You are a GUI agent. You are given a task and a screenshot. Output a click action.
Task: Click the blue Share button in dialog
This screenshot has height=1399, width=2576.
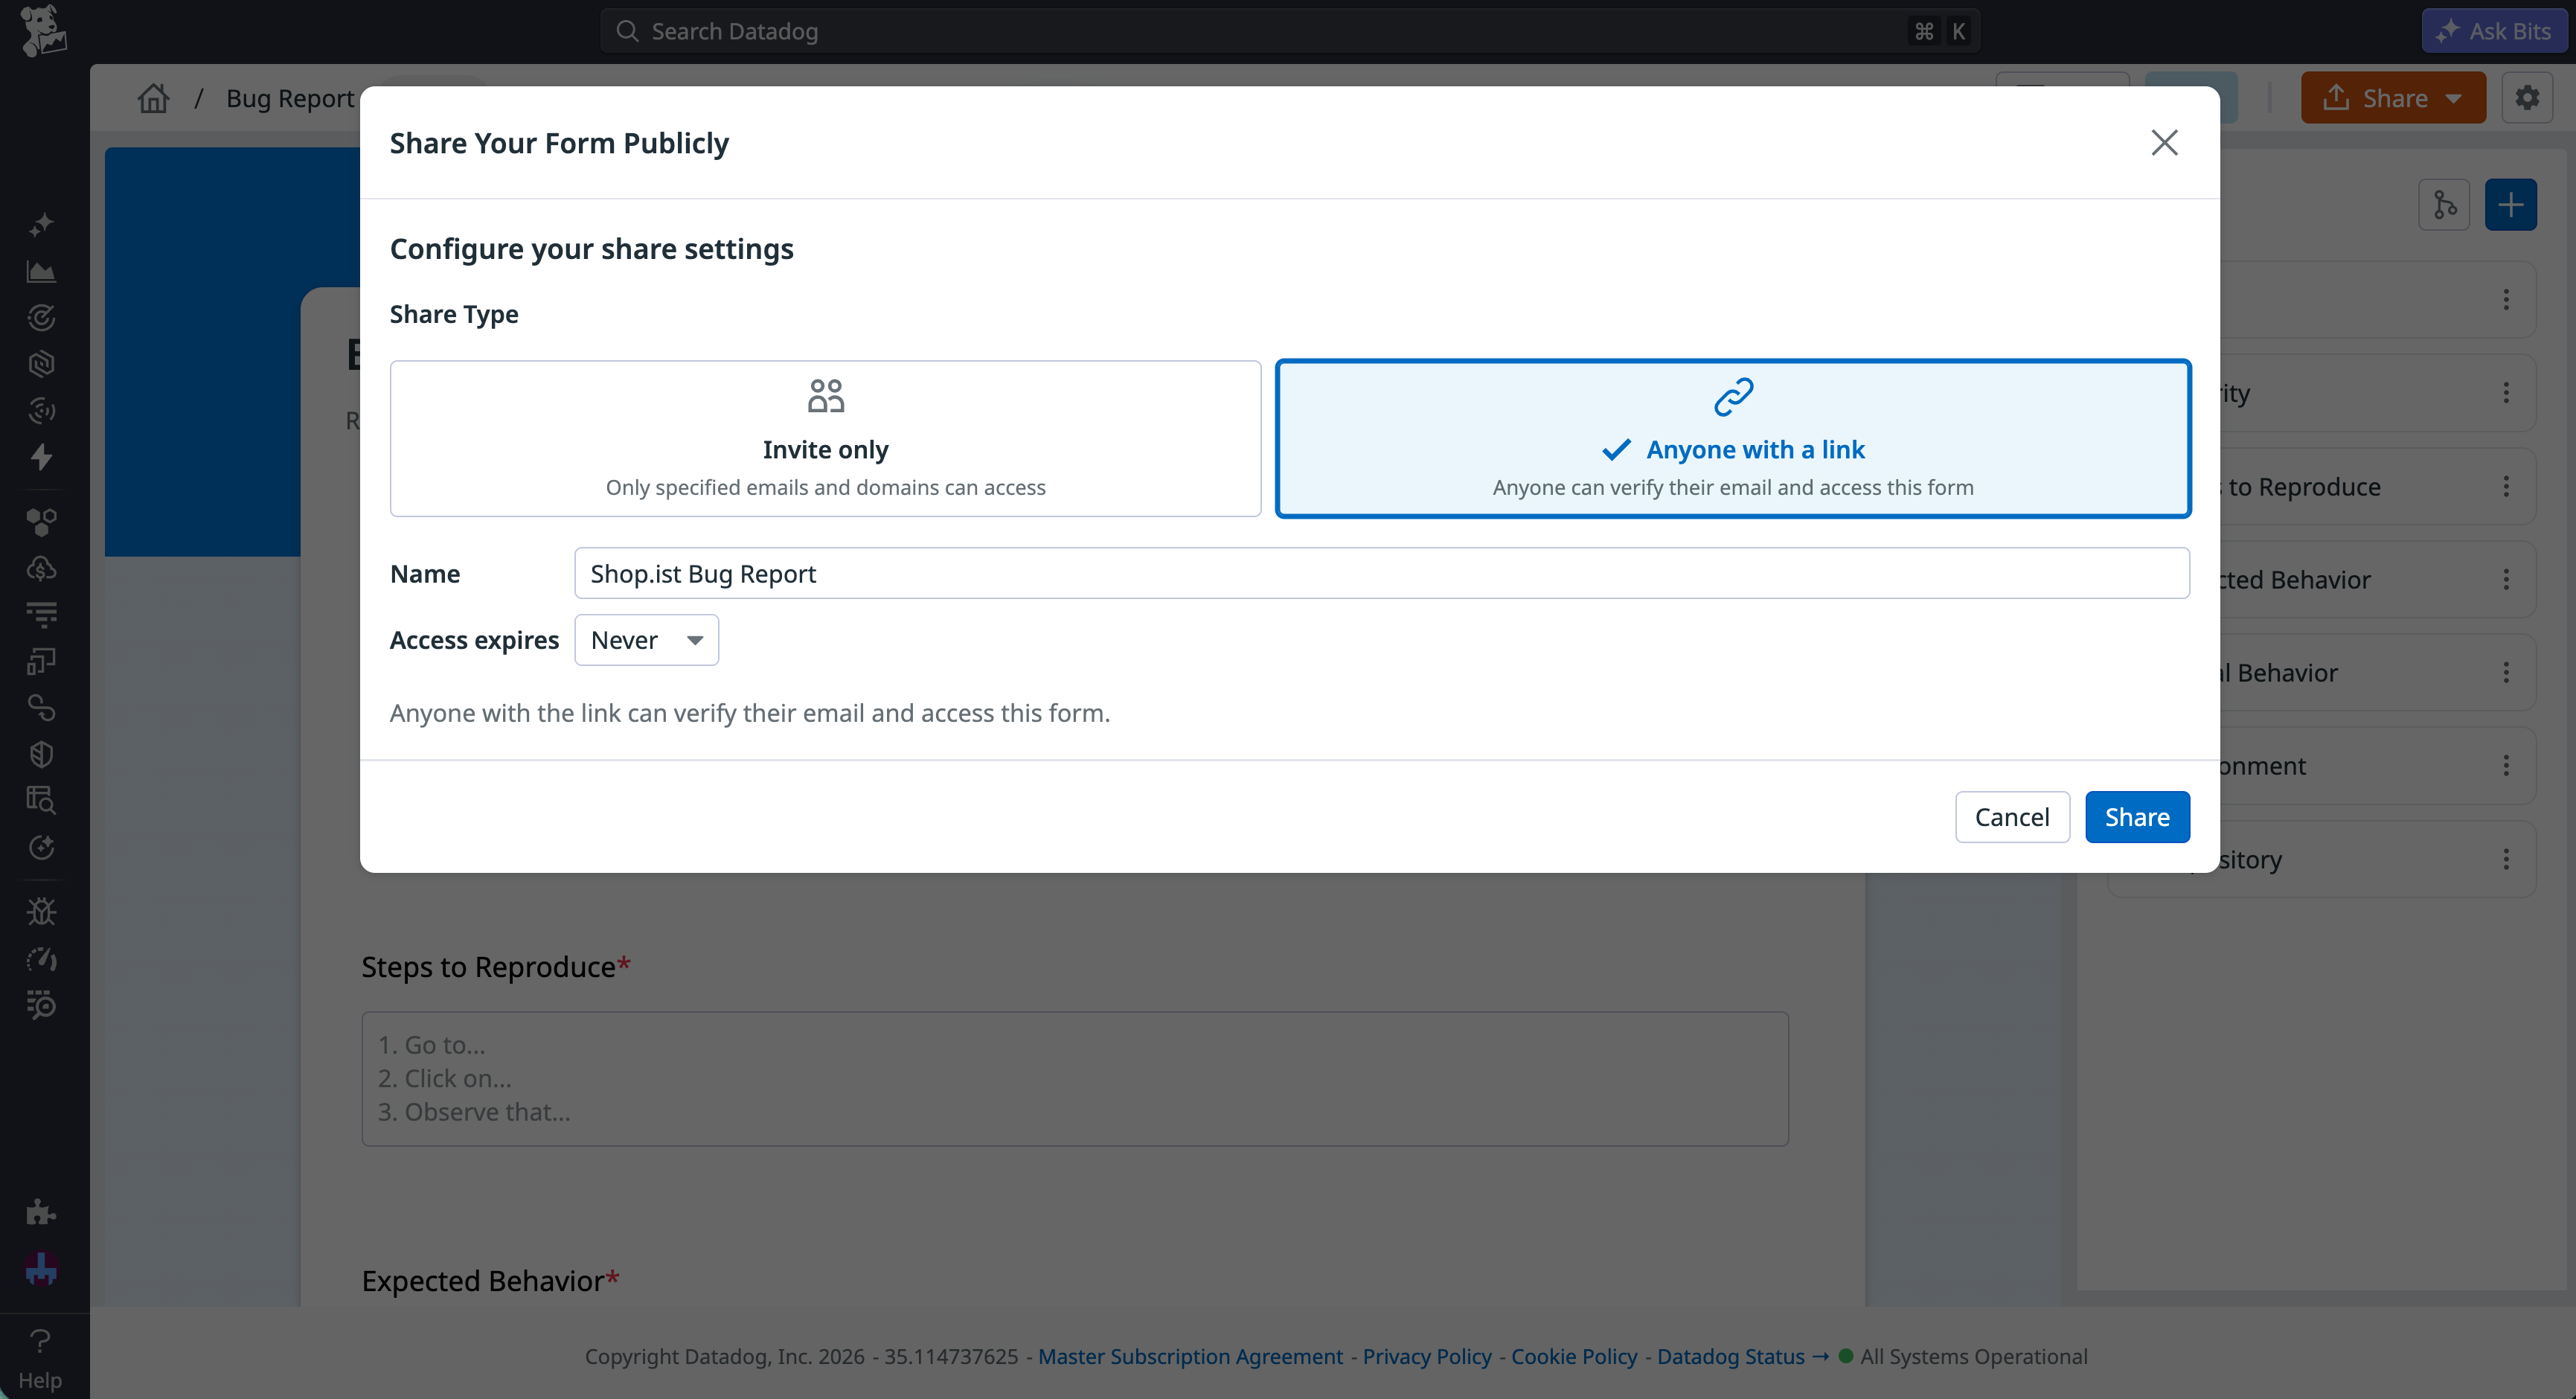[x=2137, y=817]
